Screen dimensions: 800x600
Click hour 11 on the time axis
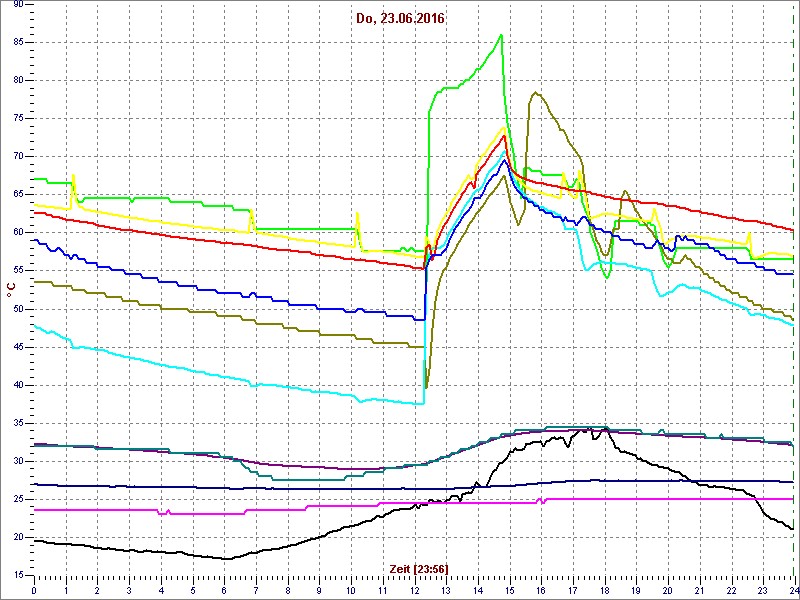coord(383,589)
